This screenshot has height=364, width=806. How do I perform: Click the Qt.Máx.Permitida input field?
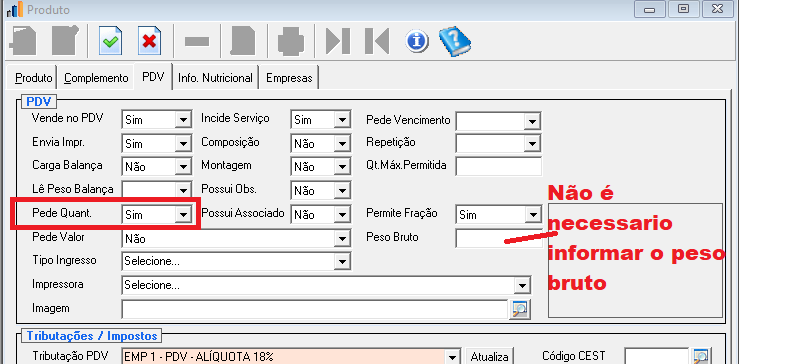tap(499, 167)
